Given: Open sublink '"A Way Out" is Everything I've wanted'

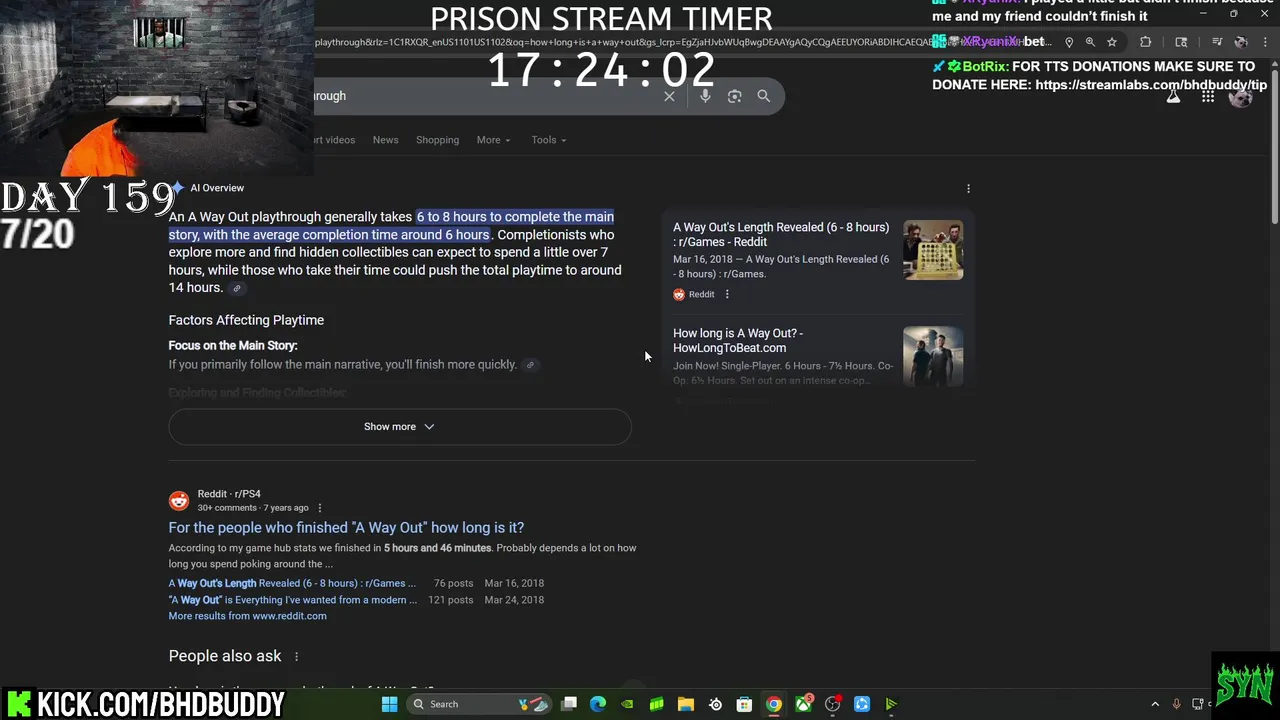Looking at the screenshot, I should 293,600.
